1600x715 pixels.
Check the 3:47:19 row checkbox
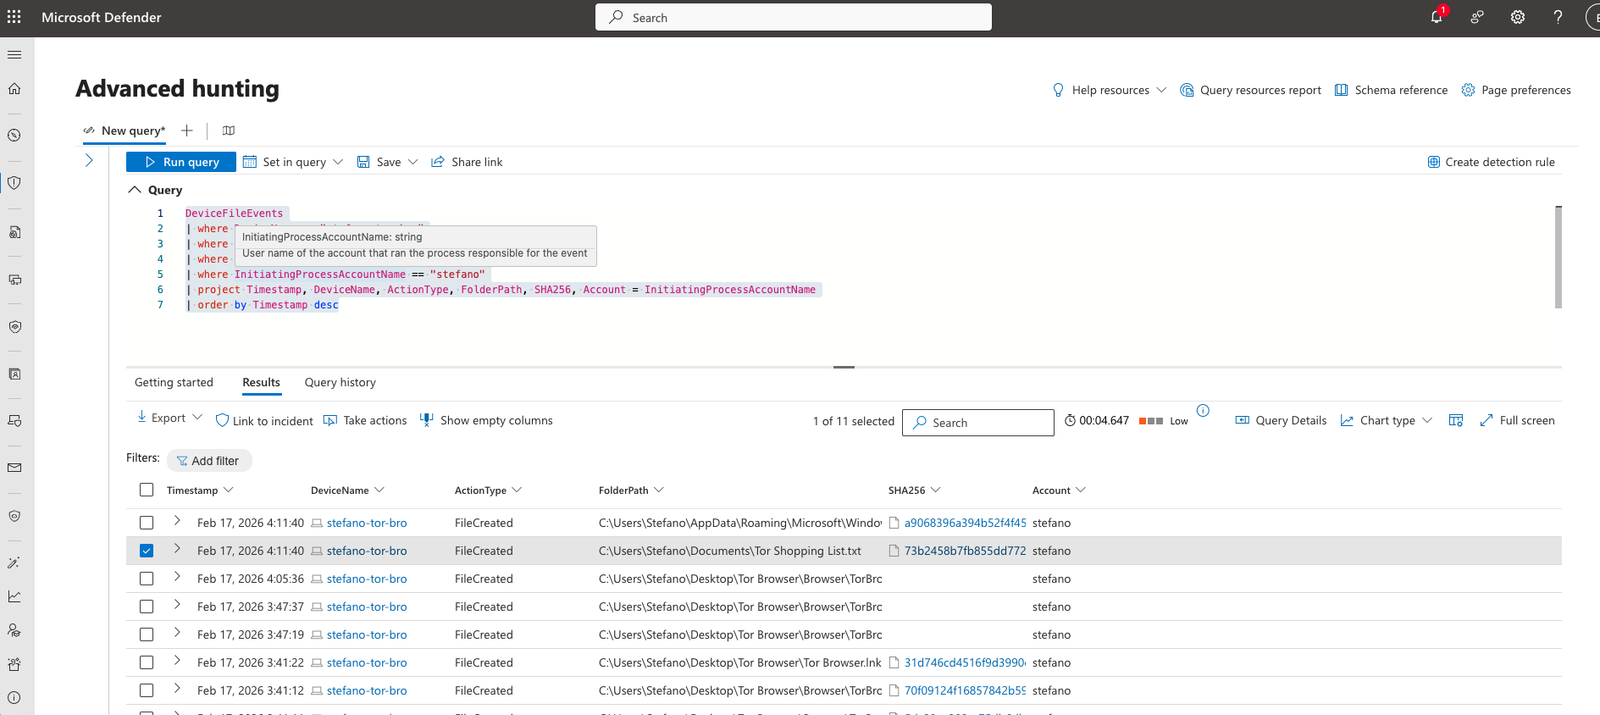(x=147, y=635)
